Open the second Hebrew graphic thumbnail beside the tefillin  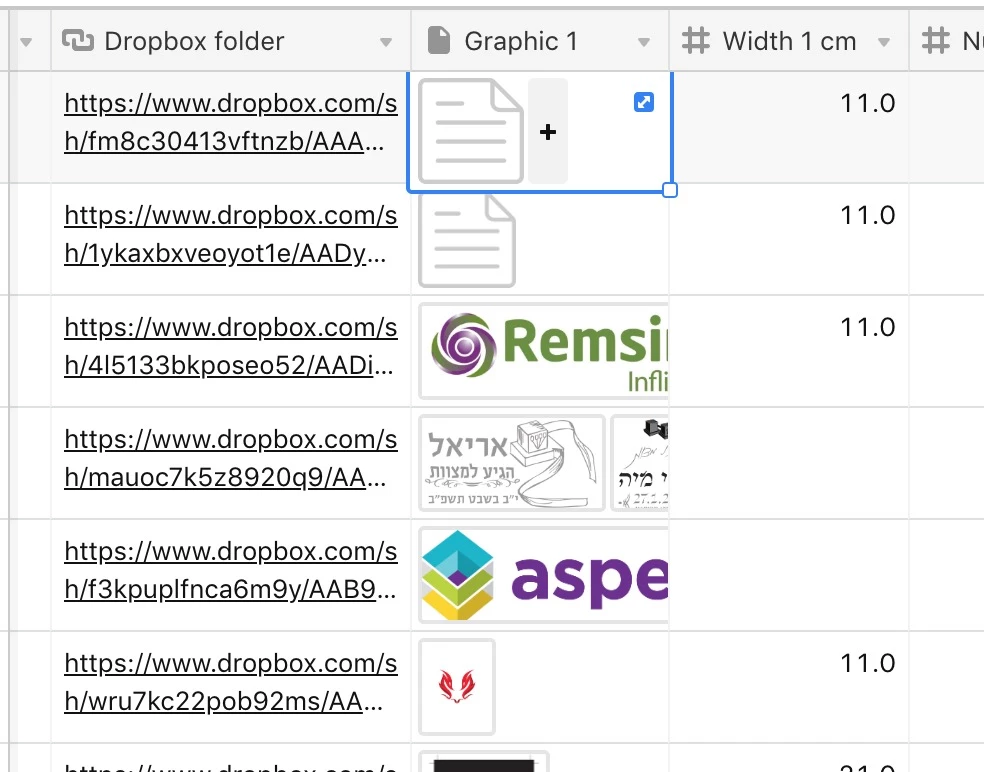(x=639, y=463)
